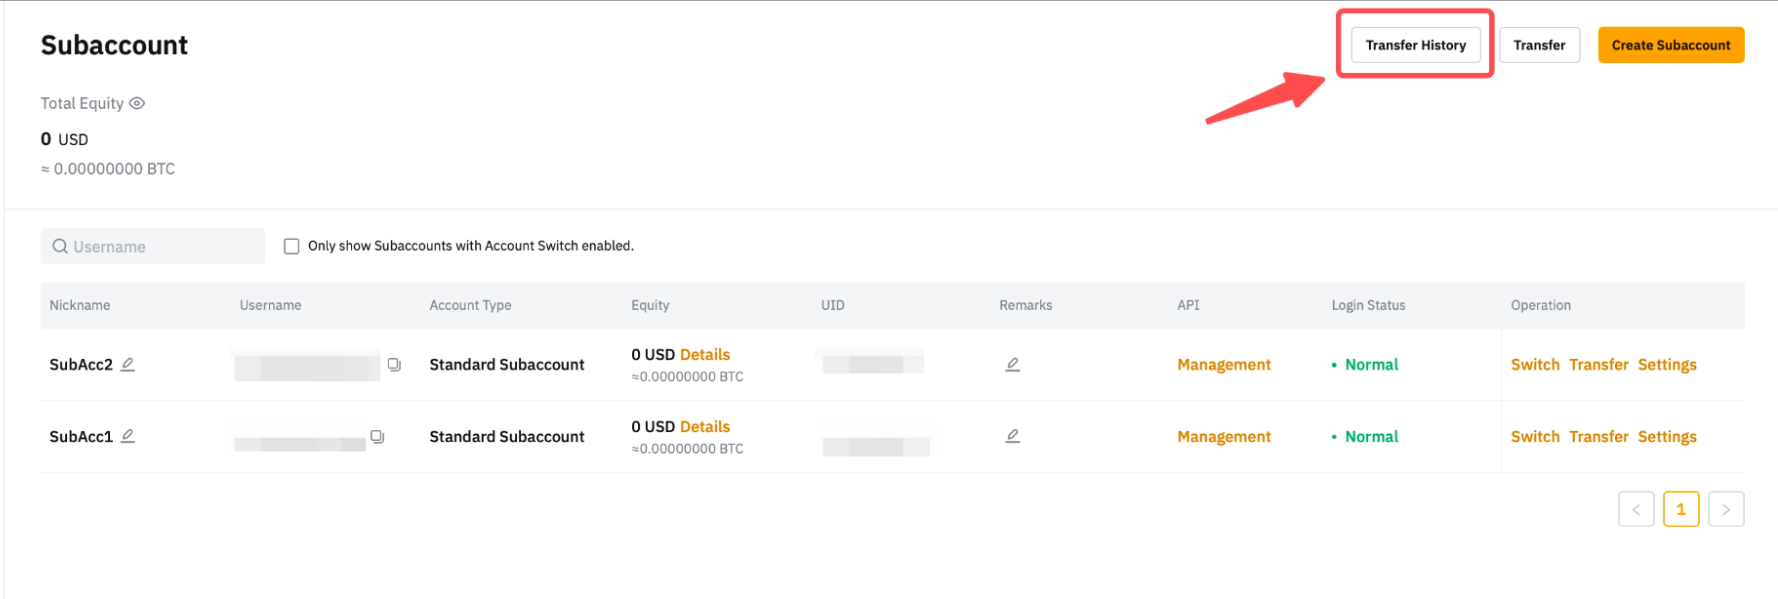1778x599 pixels.
Task: Edit remarks for SubAcc1
Action: [x=1012, y=436]
